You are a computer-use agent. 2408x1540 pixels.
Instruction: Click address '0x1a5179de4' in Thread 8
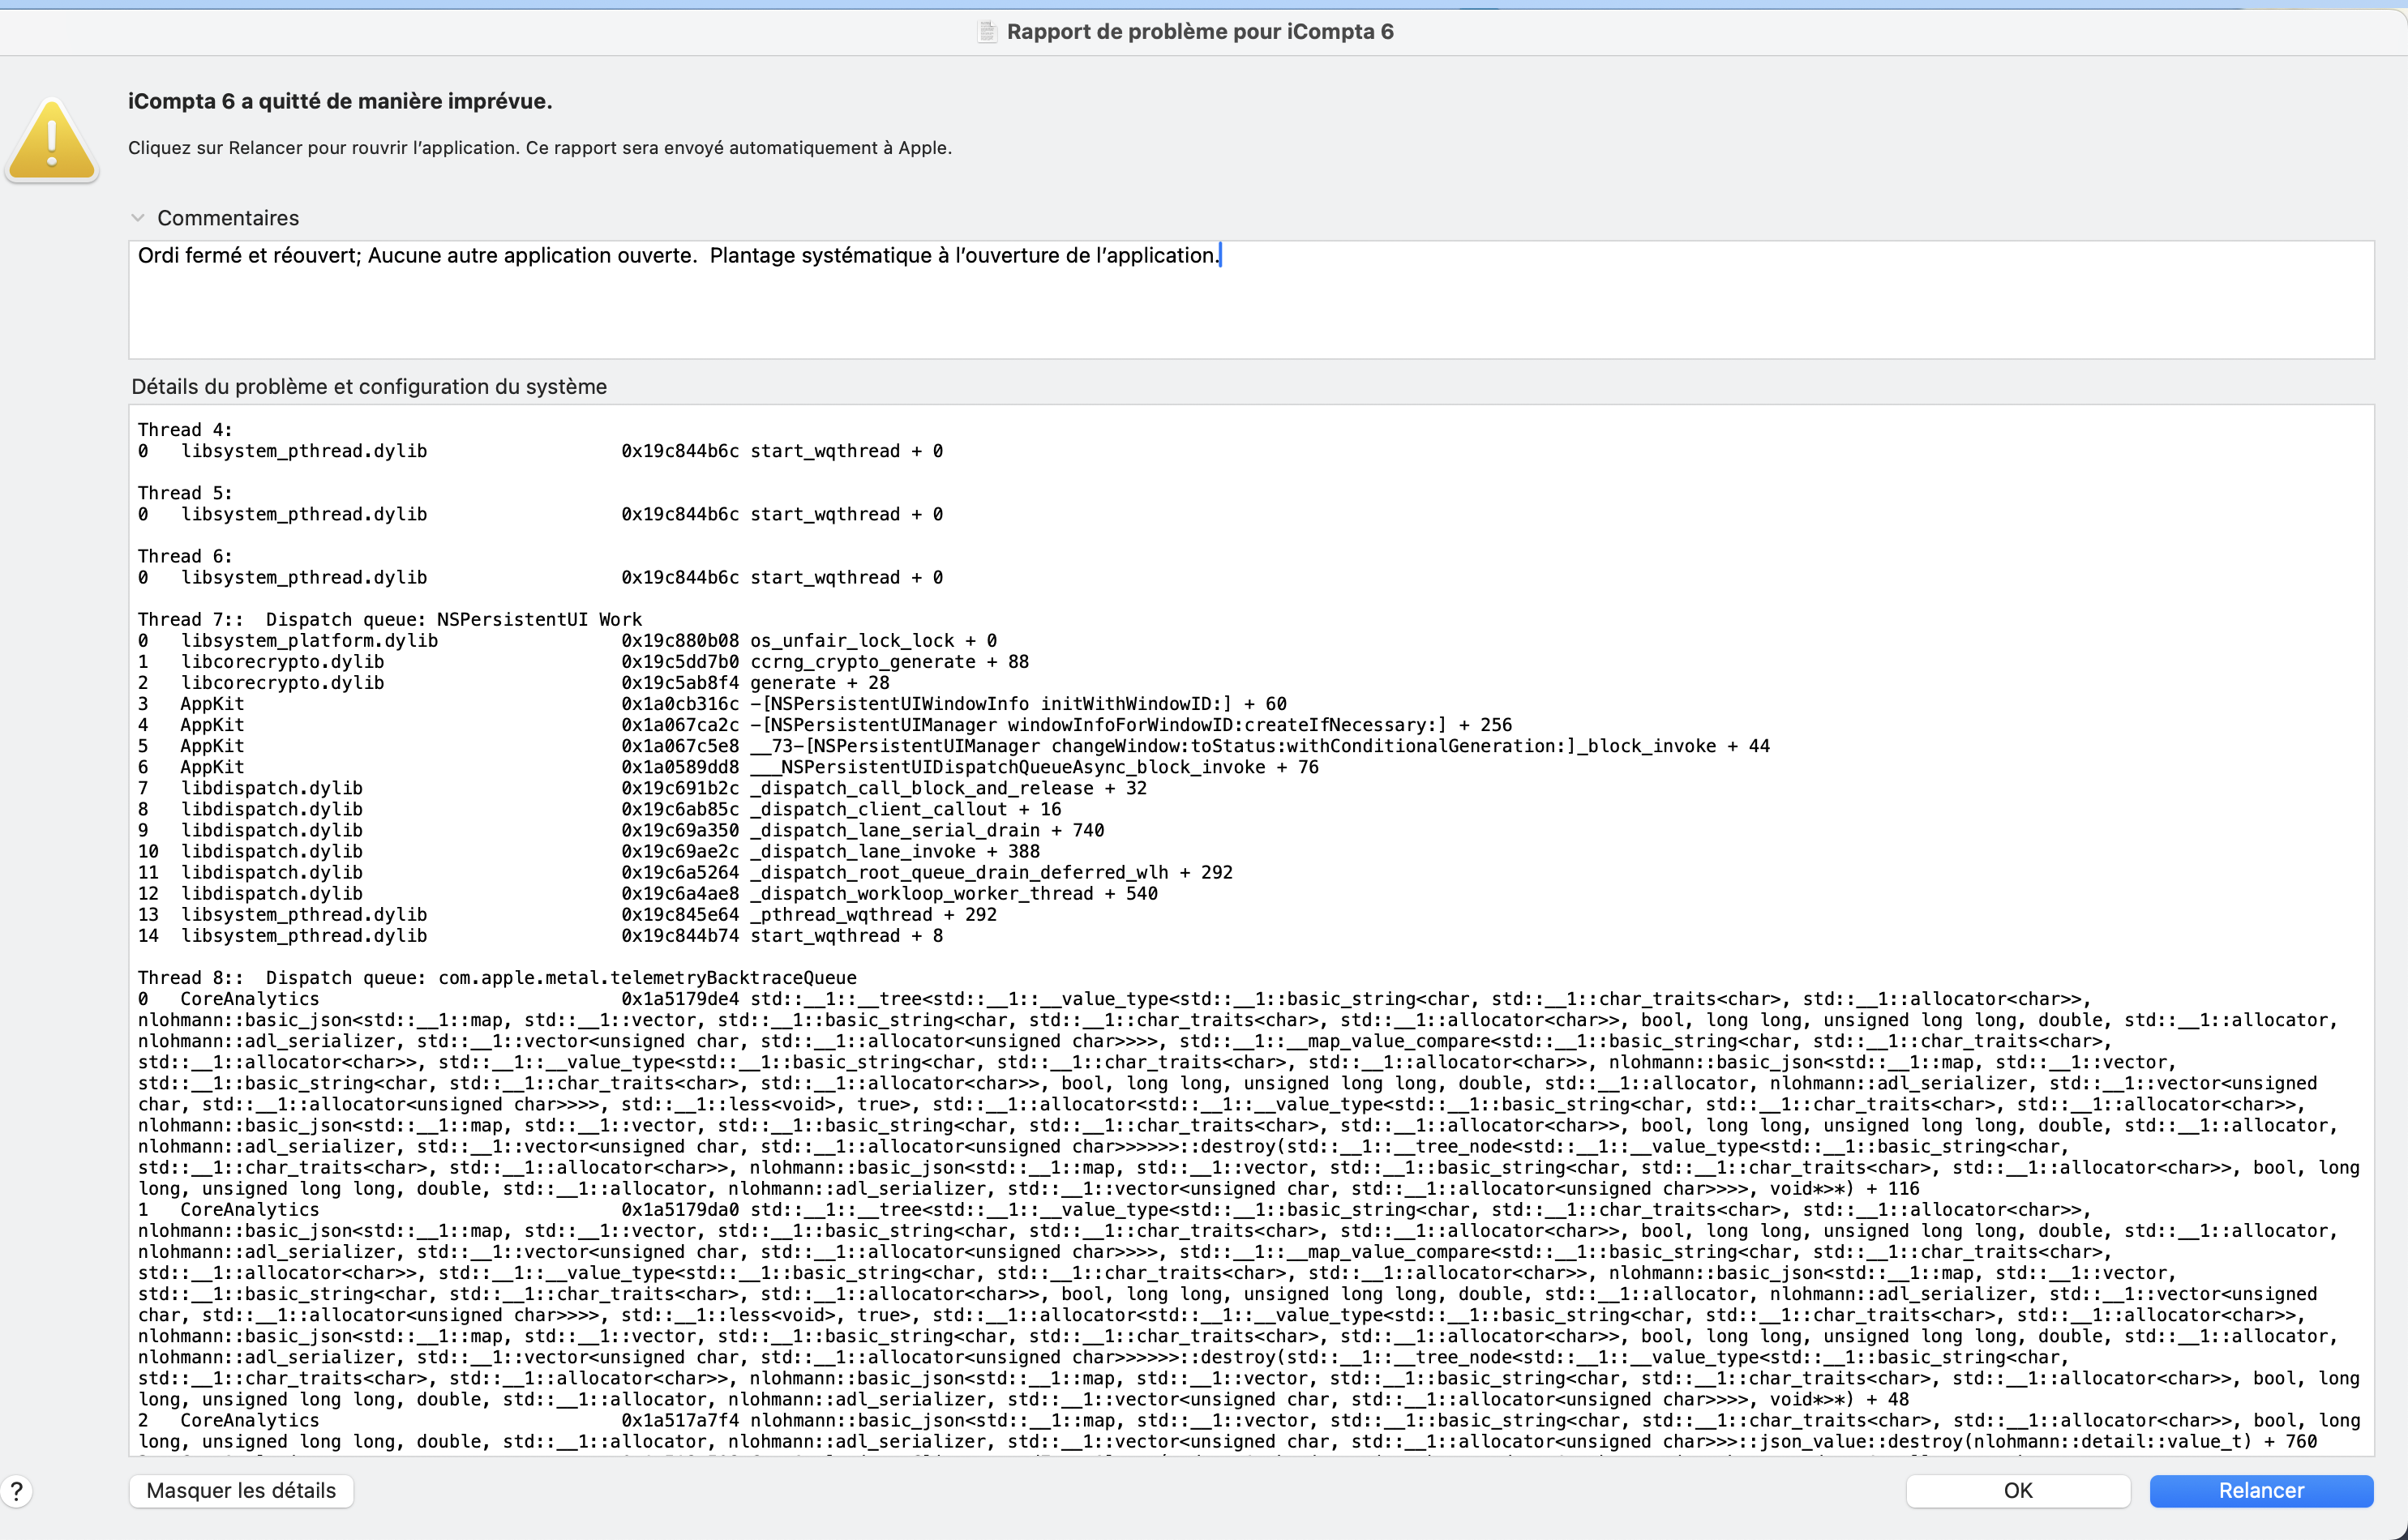(x=680, y=998)
